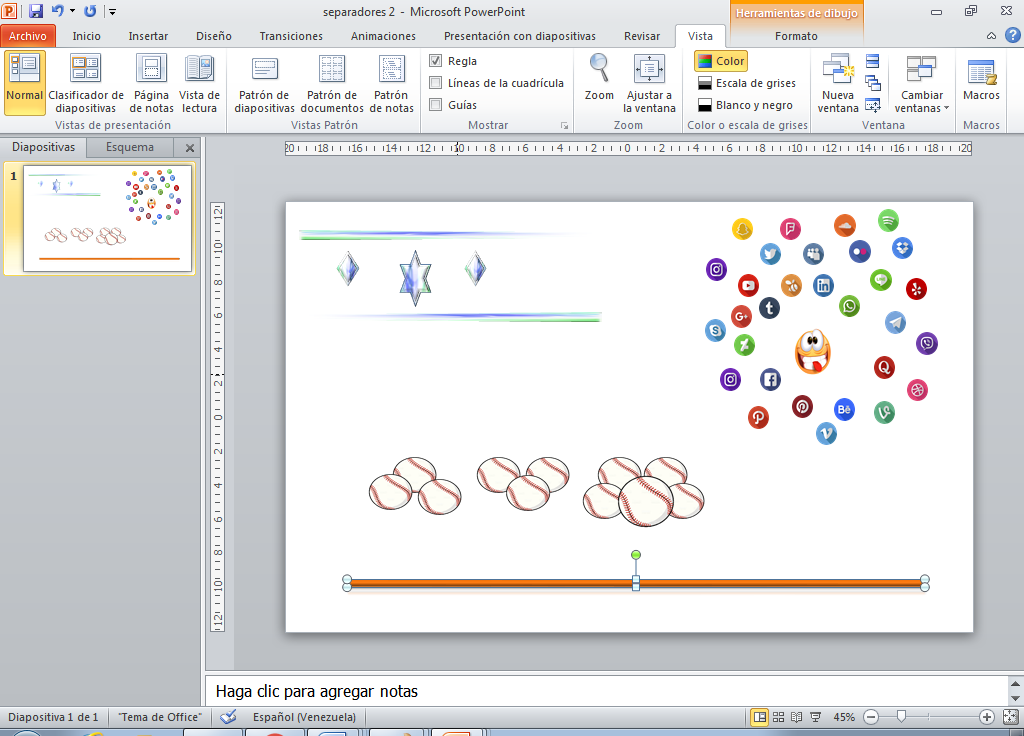Open the Transiciones tab

291,36
